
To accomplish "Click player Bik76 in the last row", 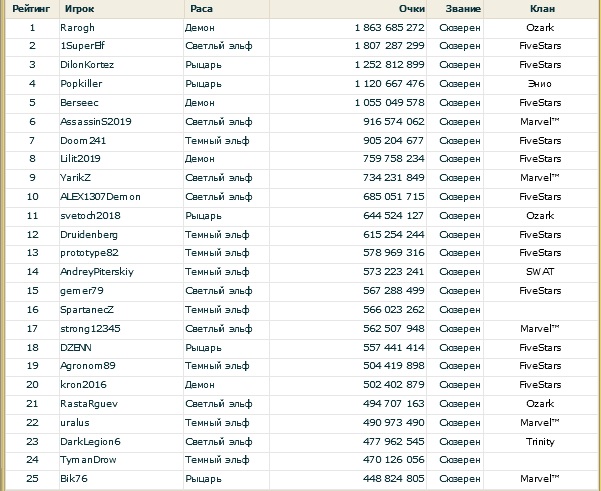I will (x=74, y=479).
